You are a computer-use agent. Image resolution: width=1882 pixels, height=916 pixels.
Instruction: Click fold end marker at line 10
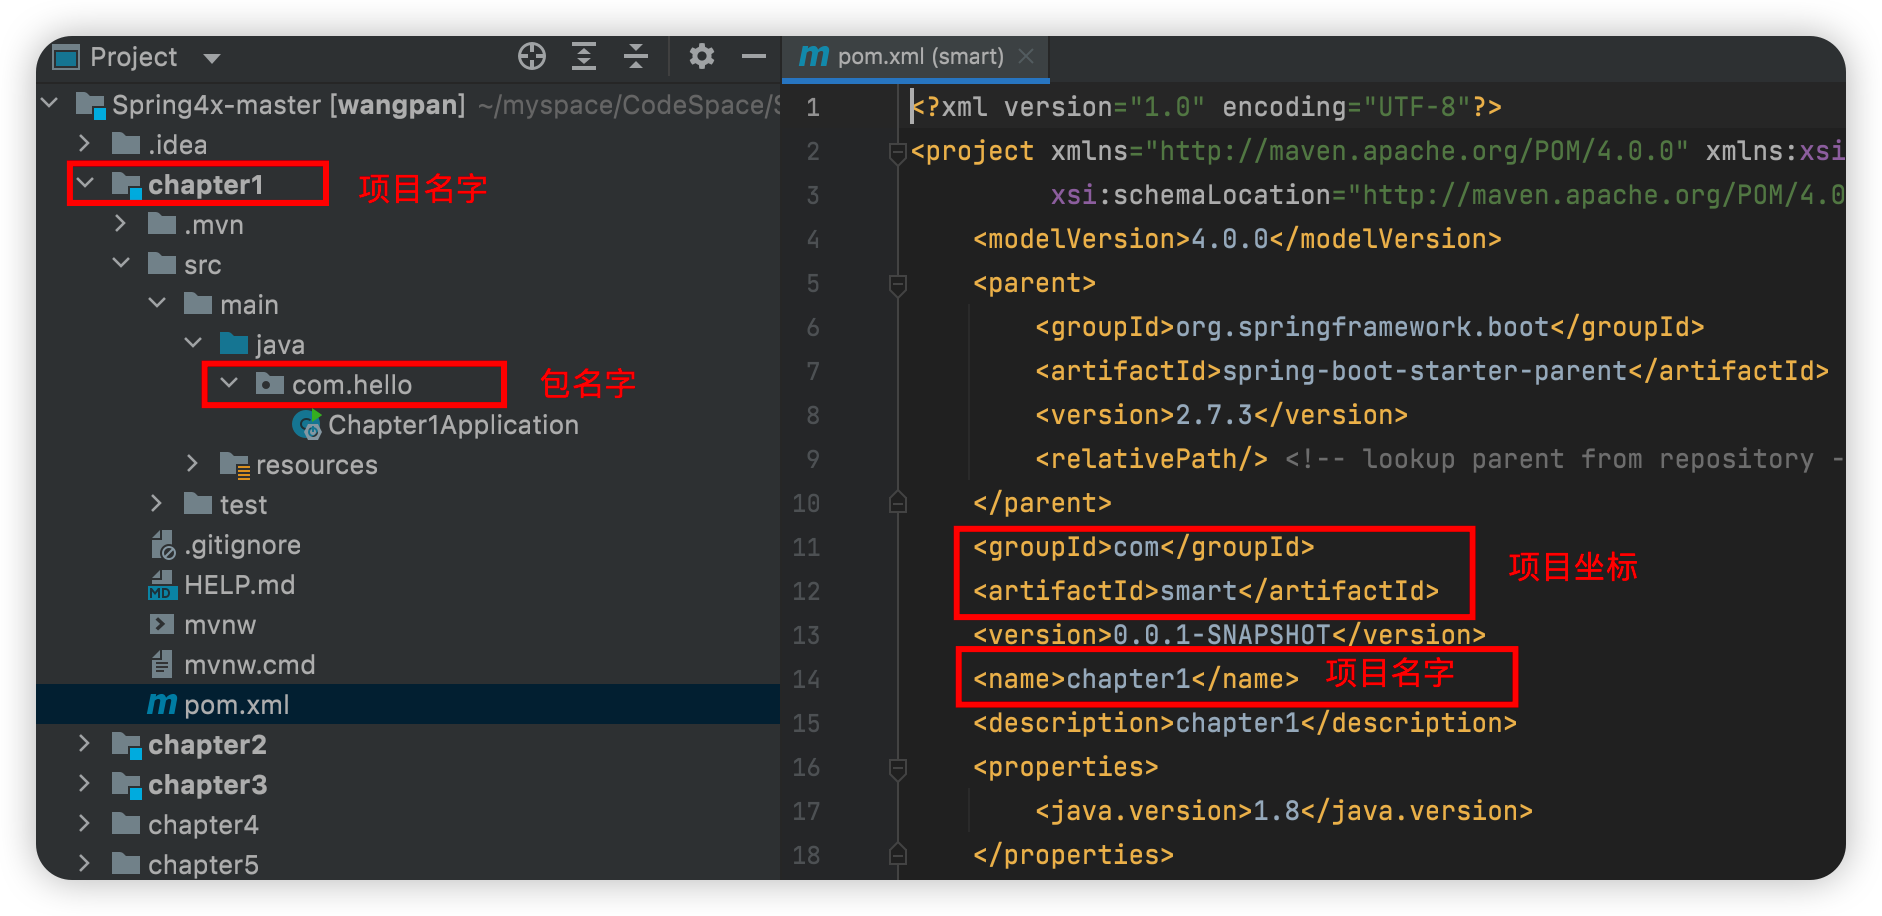[x=898, y=503]
